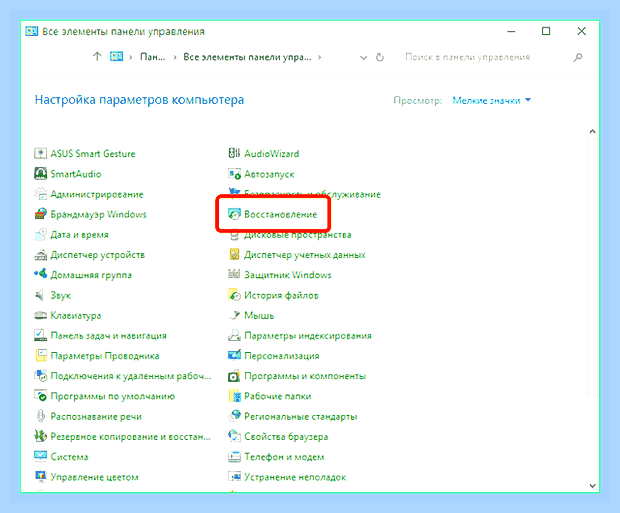The image size is (620, 513).
Task: Open the Мышь mouse icon
Action: pos(234,315)
